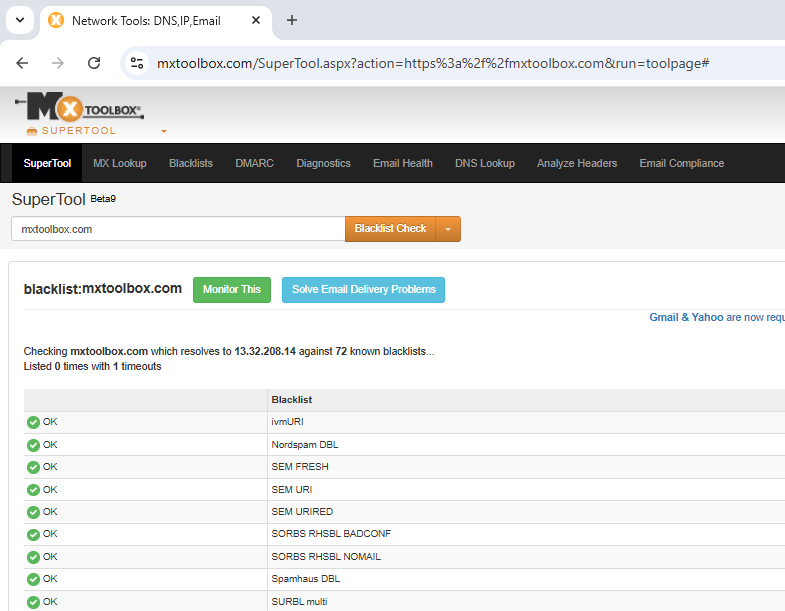Click Solve Email Delivery Problems button
Image resolution: width=785 pixels, height=611 pixels.
(363, 289)
